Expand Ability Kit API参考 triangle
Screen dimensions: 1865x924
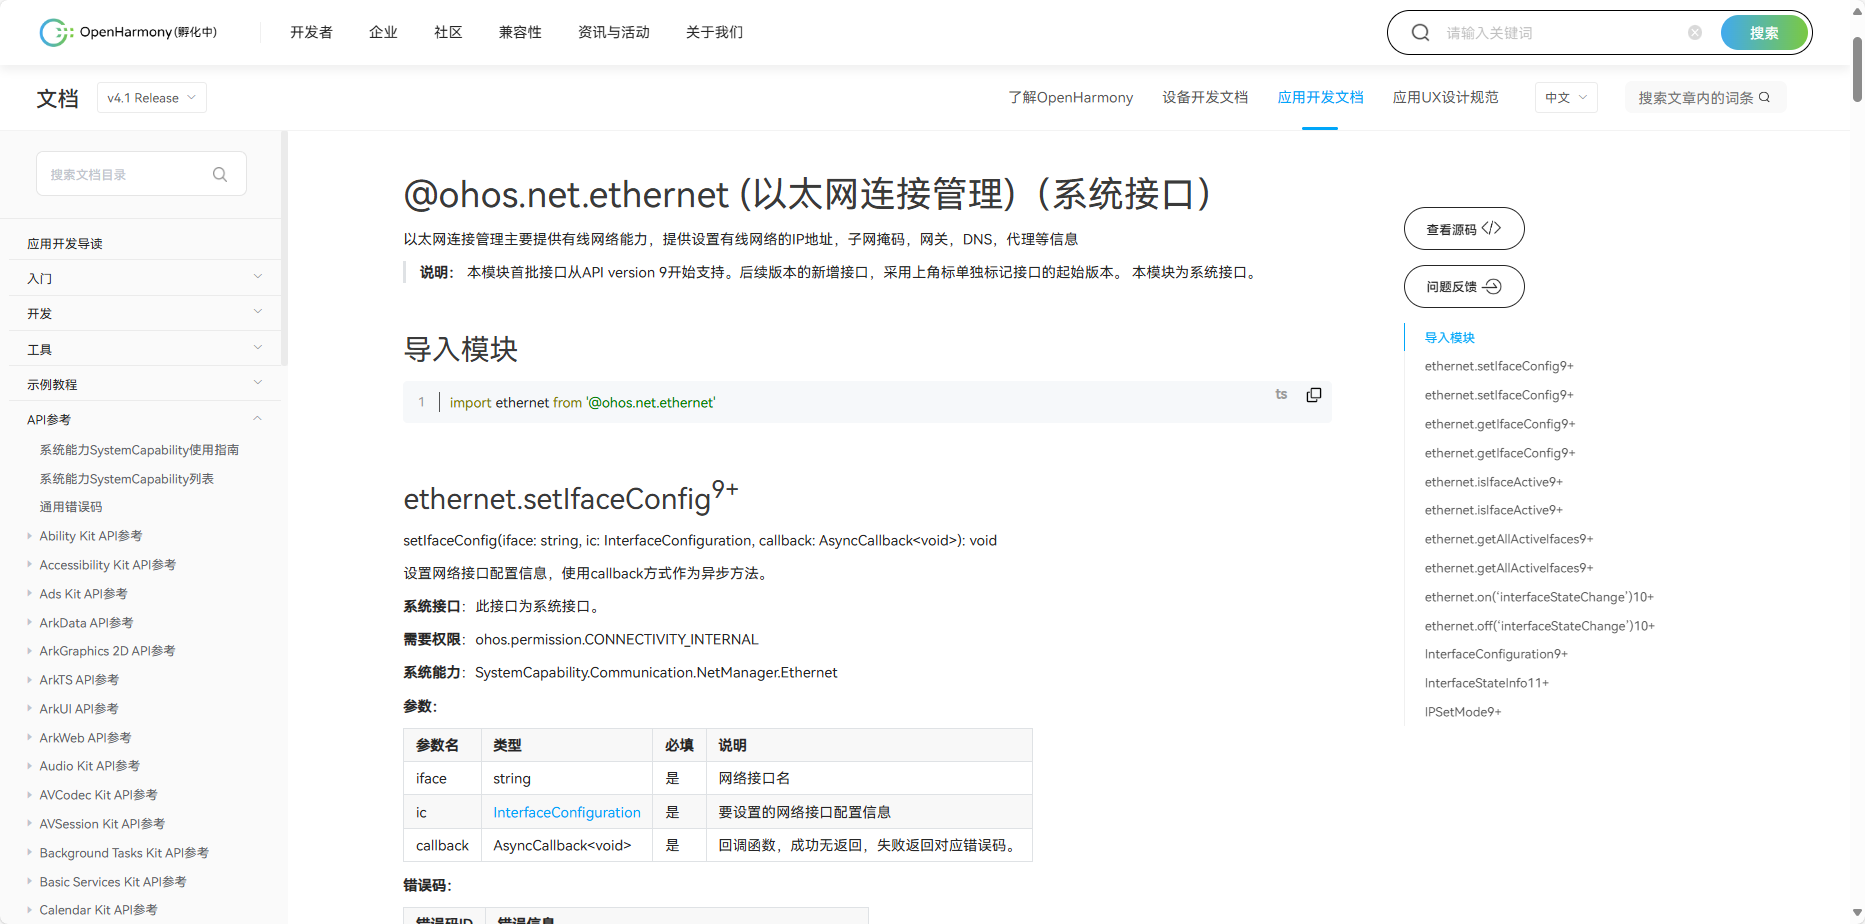pos(29,536)
